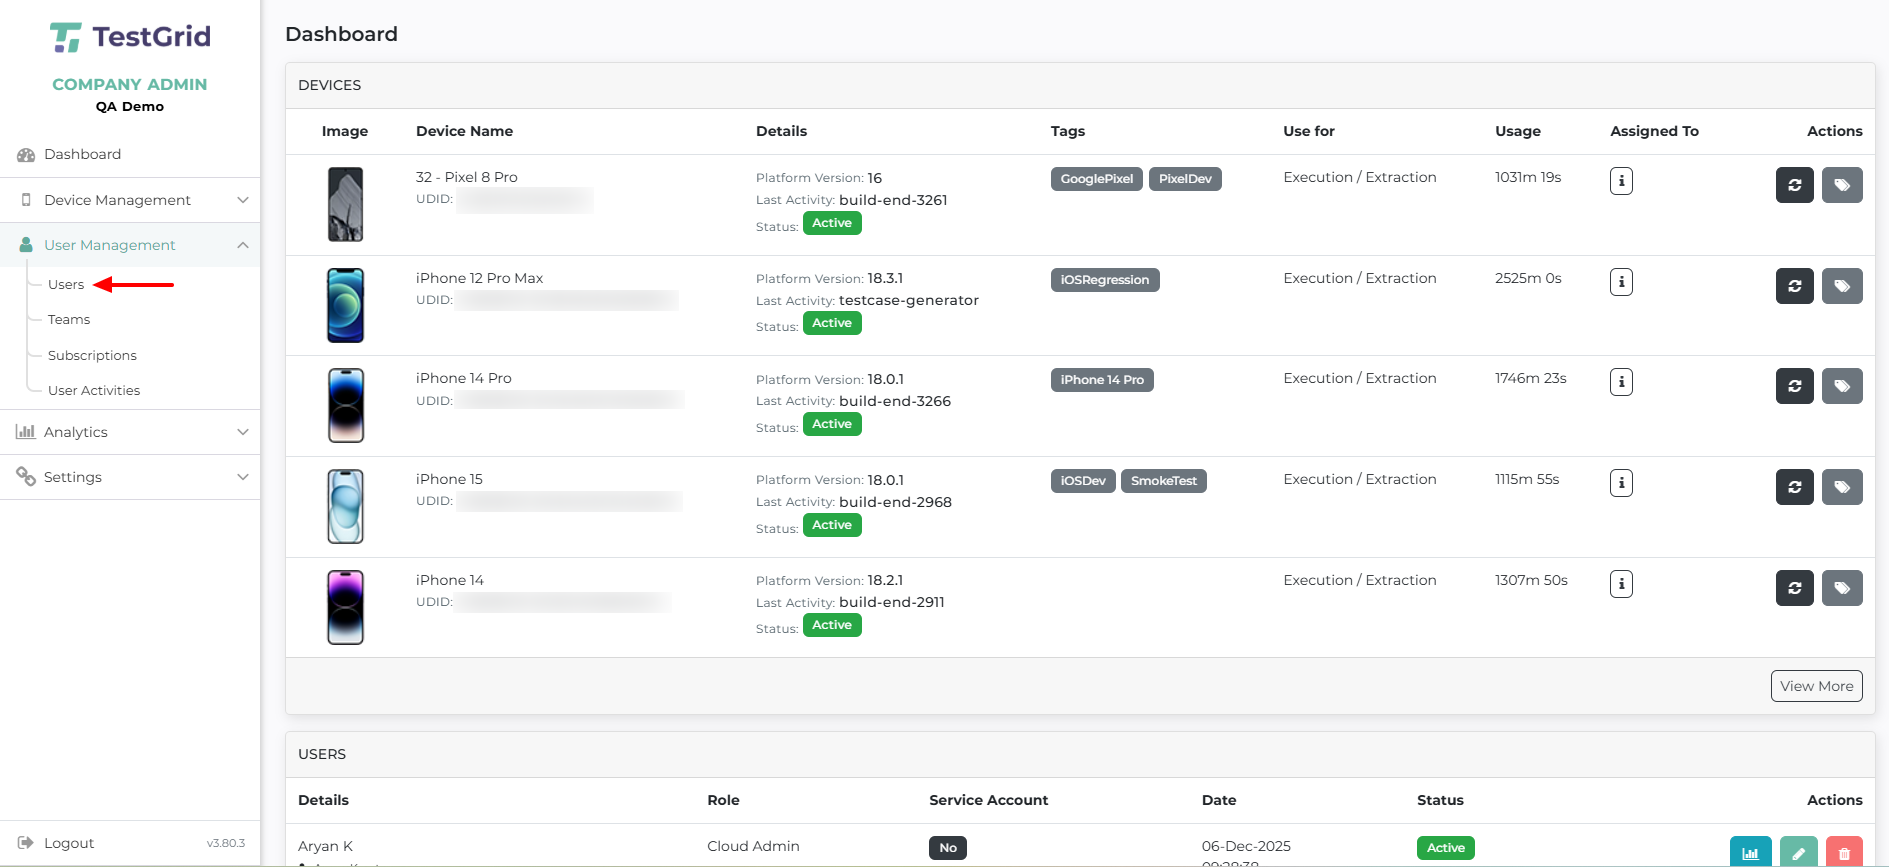Click refresh icon for Pixel 8 Pro

tap(1794, 185)
